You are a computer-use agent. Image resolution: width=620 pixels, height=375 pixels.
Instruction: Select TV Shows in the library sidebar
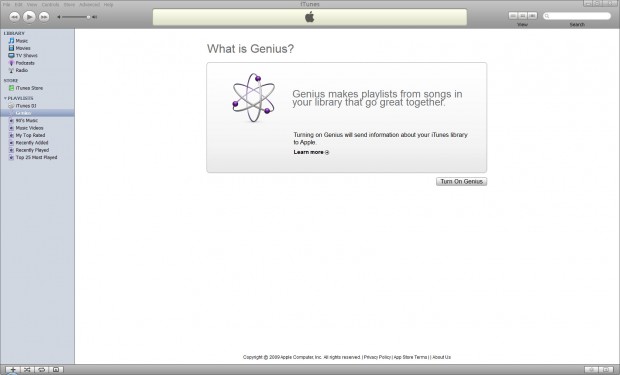tap(26, 55)
